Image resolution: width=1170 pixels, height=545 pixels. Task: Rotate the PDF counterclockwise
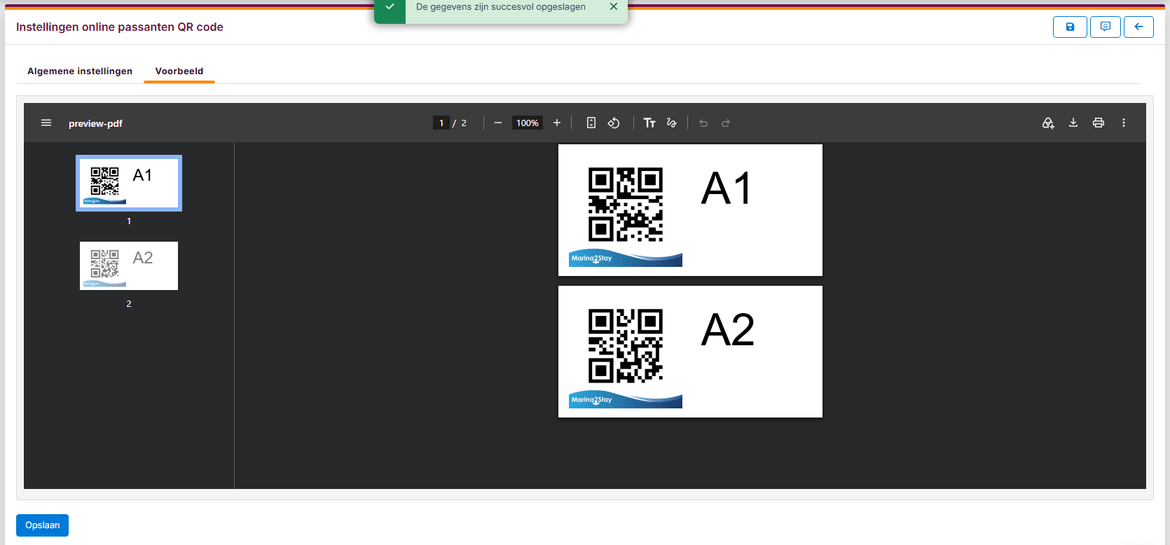(613, 122)
